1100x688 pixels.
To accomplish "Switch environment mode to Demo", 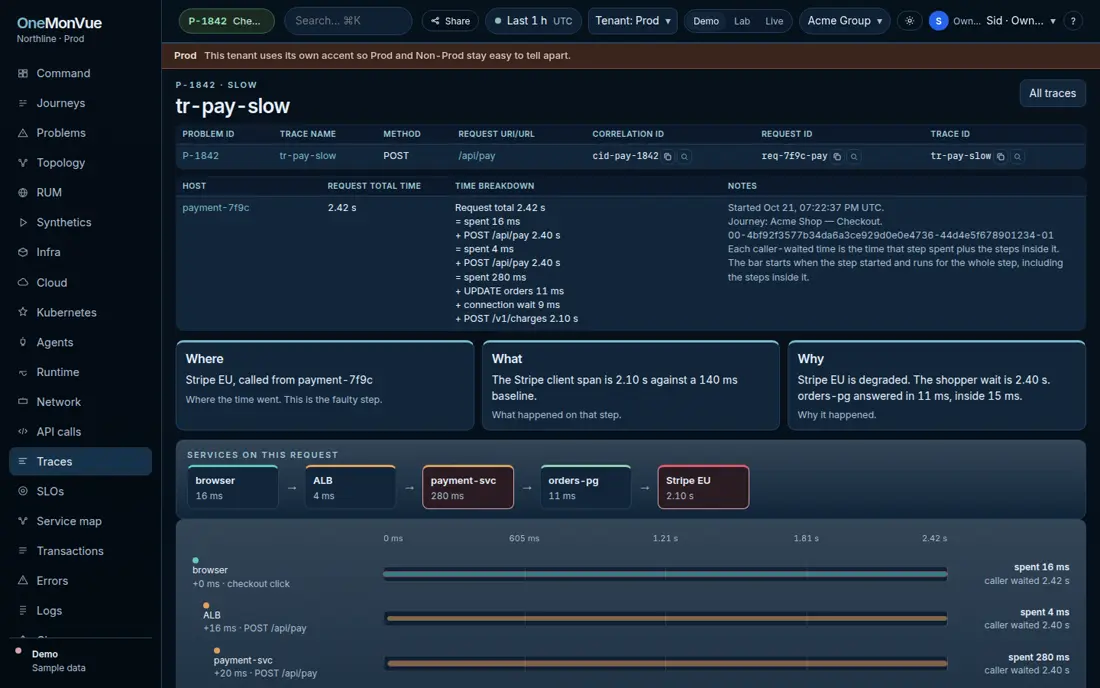I will [x=706, y=21].
